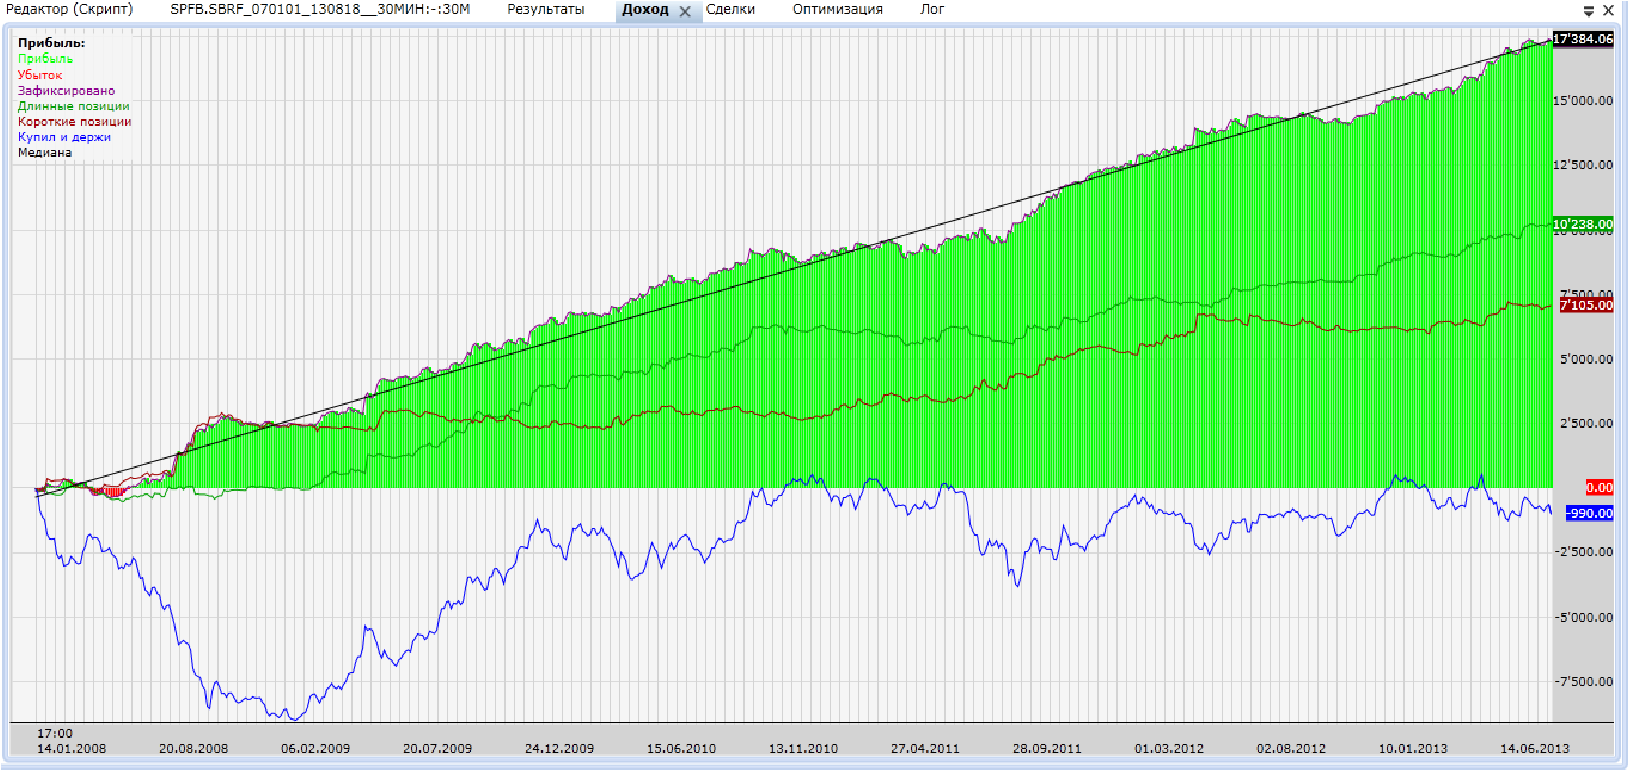
Task: Click the -7'500.00 axis label
Action: 1584,682
